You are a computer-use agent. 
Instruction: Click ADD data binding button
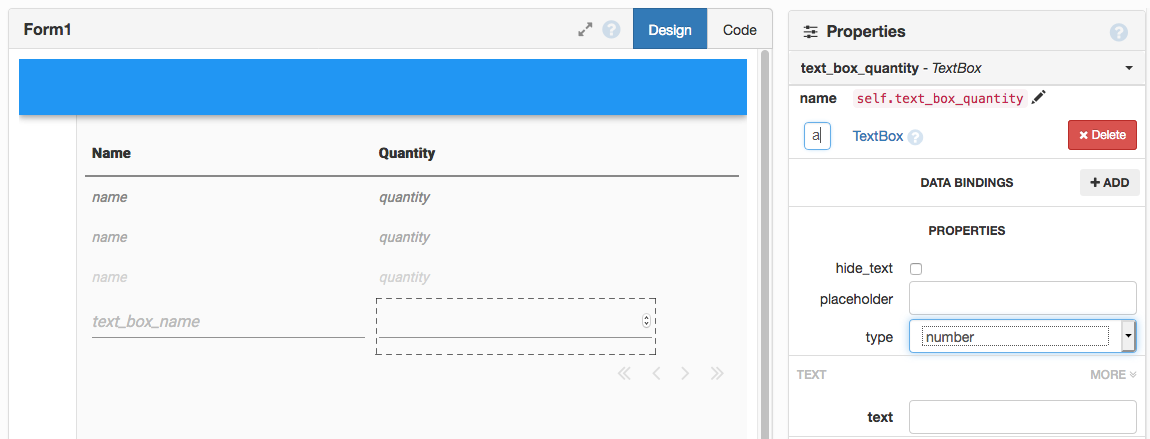(1109, 183)
